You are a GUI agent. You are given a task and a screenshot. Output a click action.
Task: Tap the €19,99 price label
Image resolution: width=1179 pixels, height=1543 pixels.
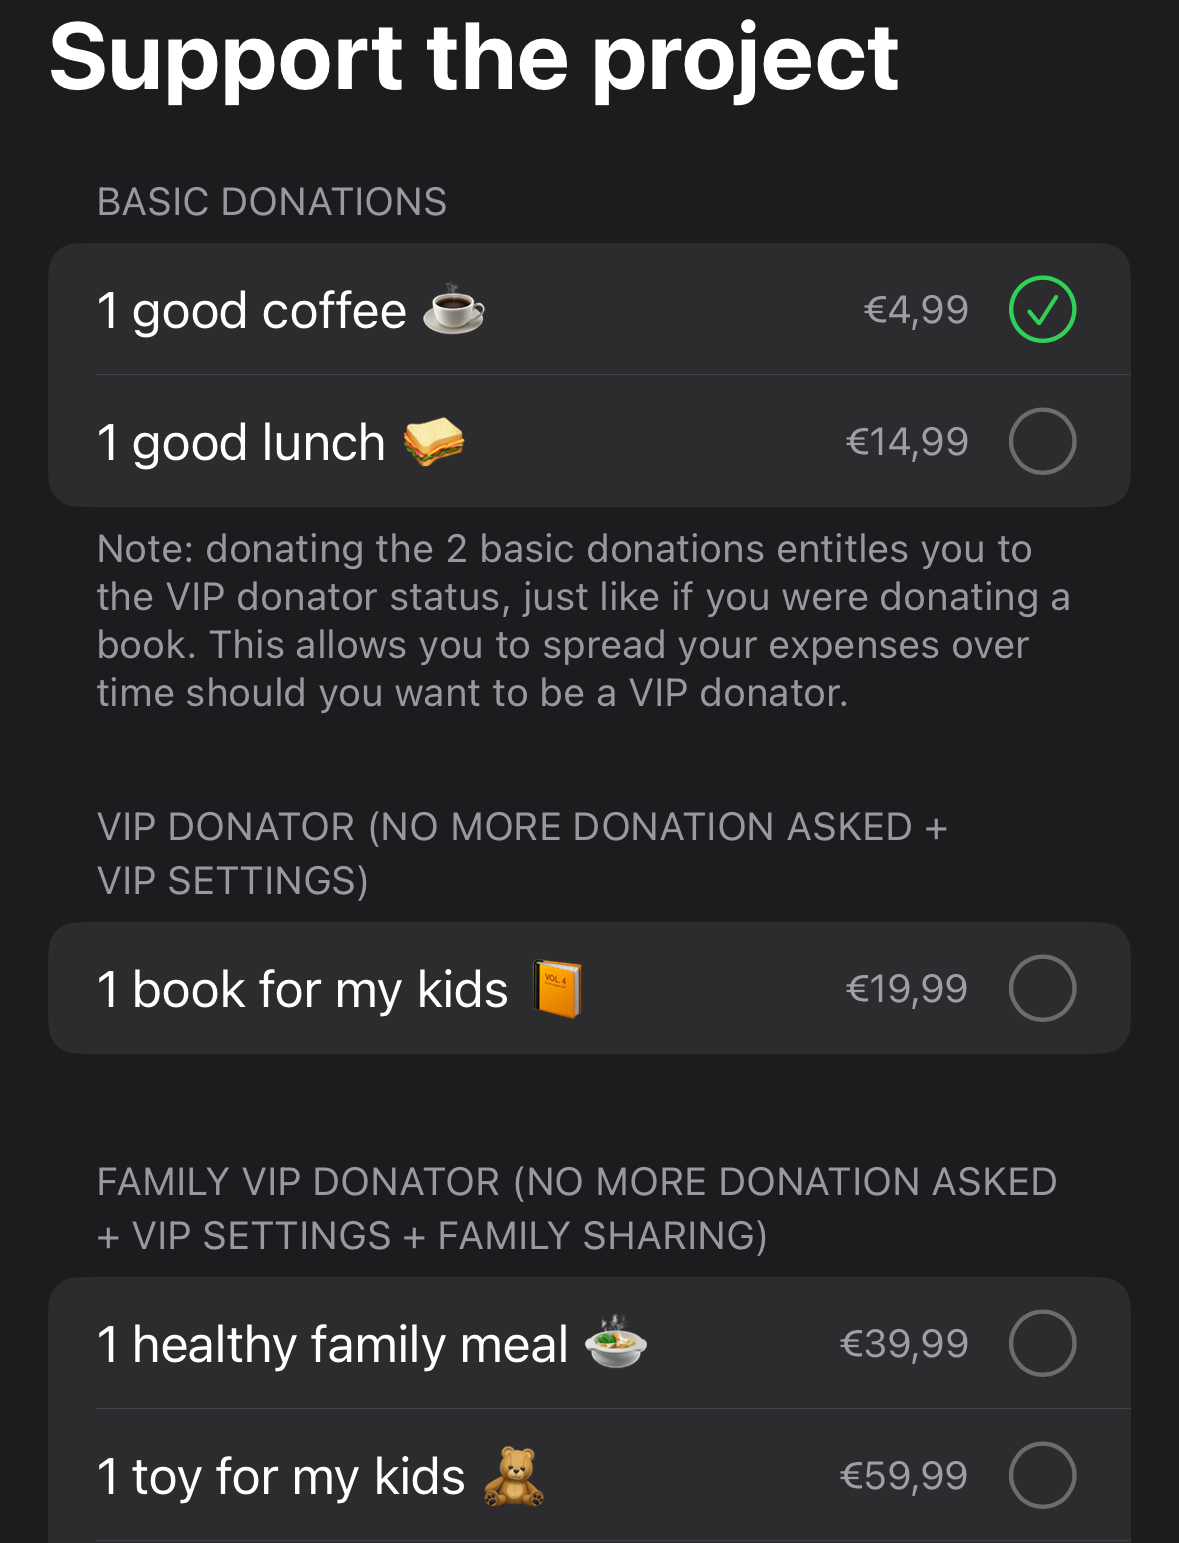(907, 989)
